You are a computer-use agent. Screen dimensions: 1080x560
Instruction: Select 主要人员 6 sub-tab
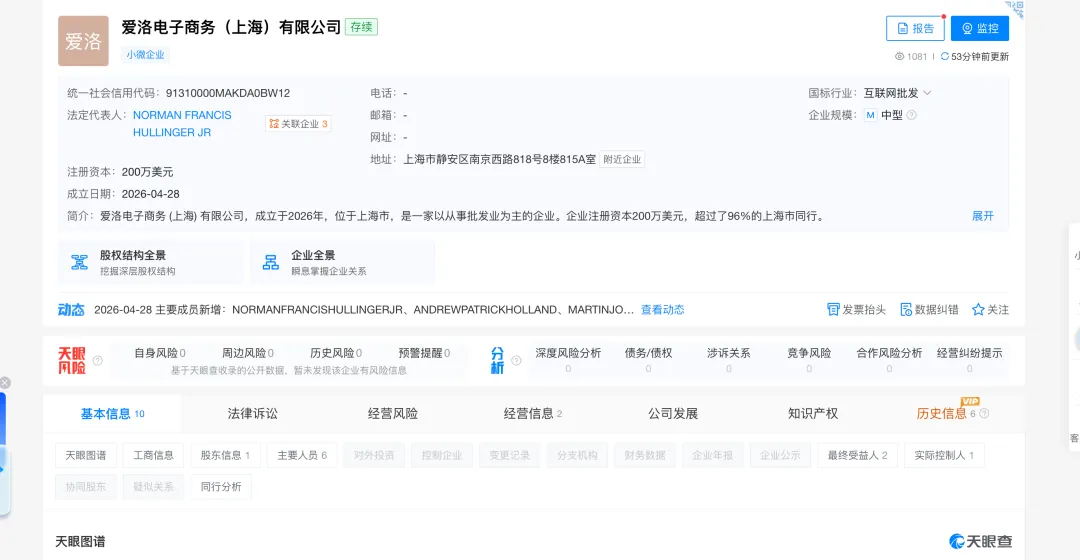pos(302,455)
